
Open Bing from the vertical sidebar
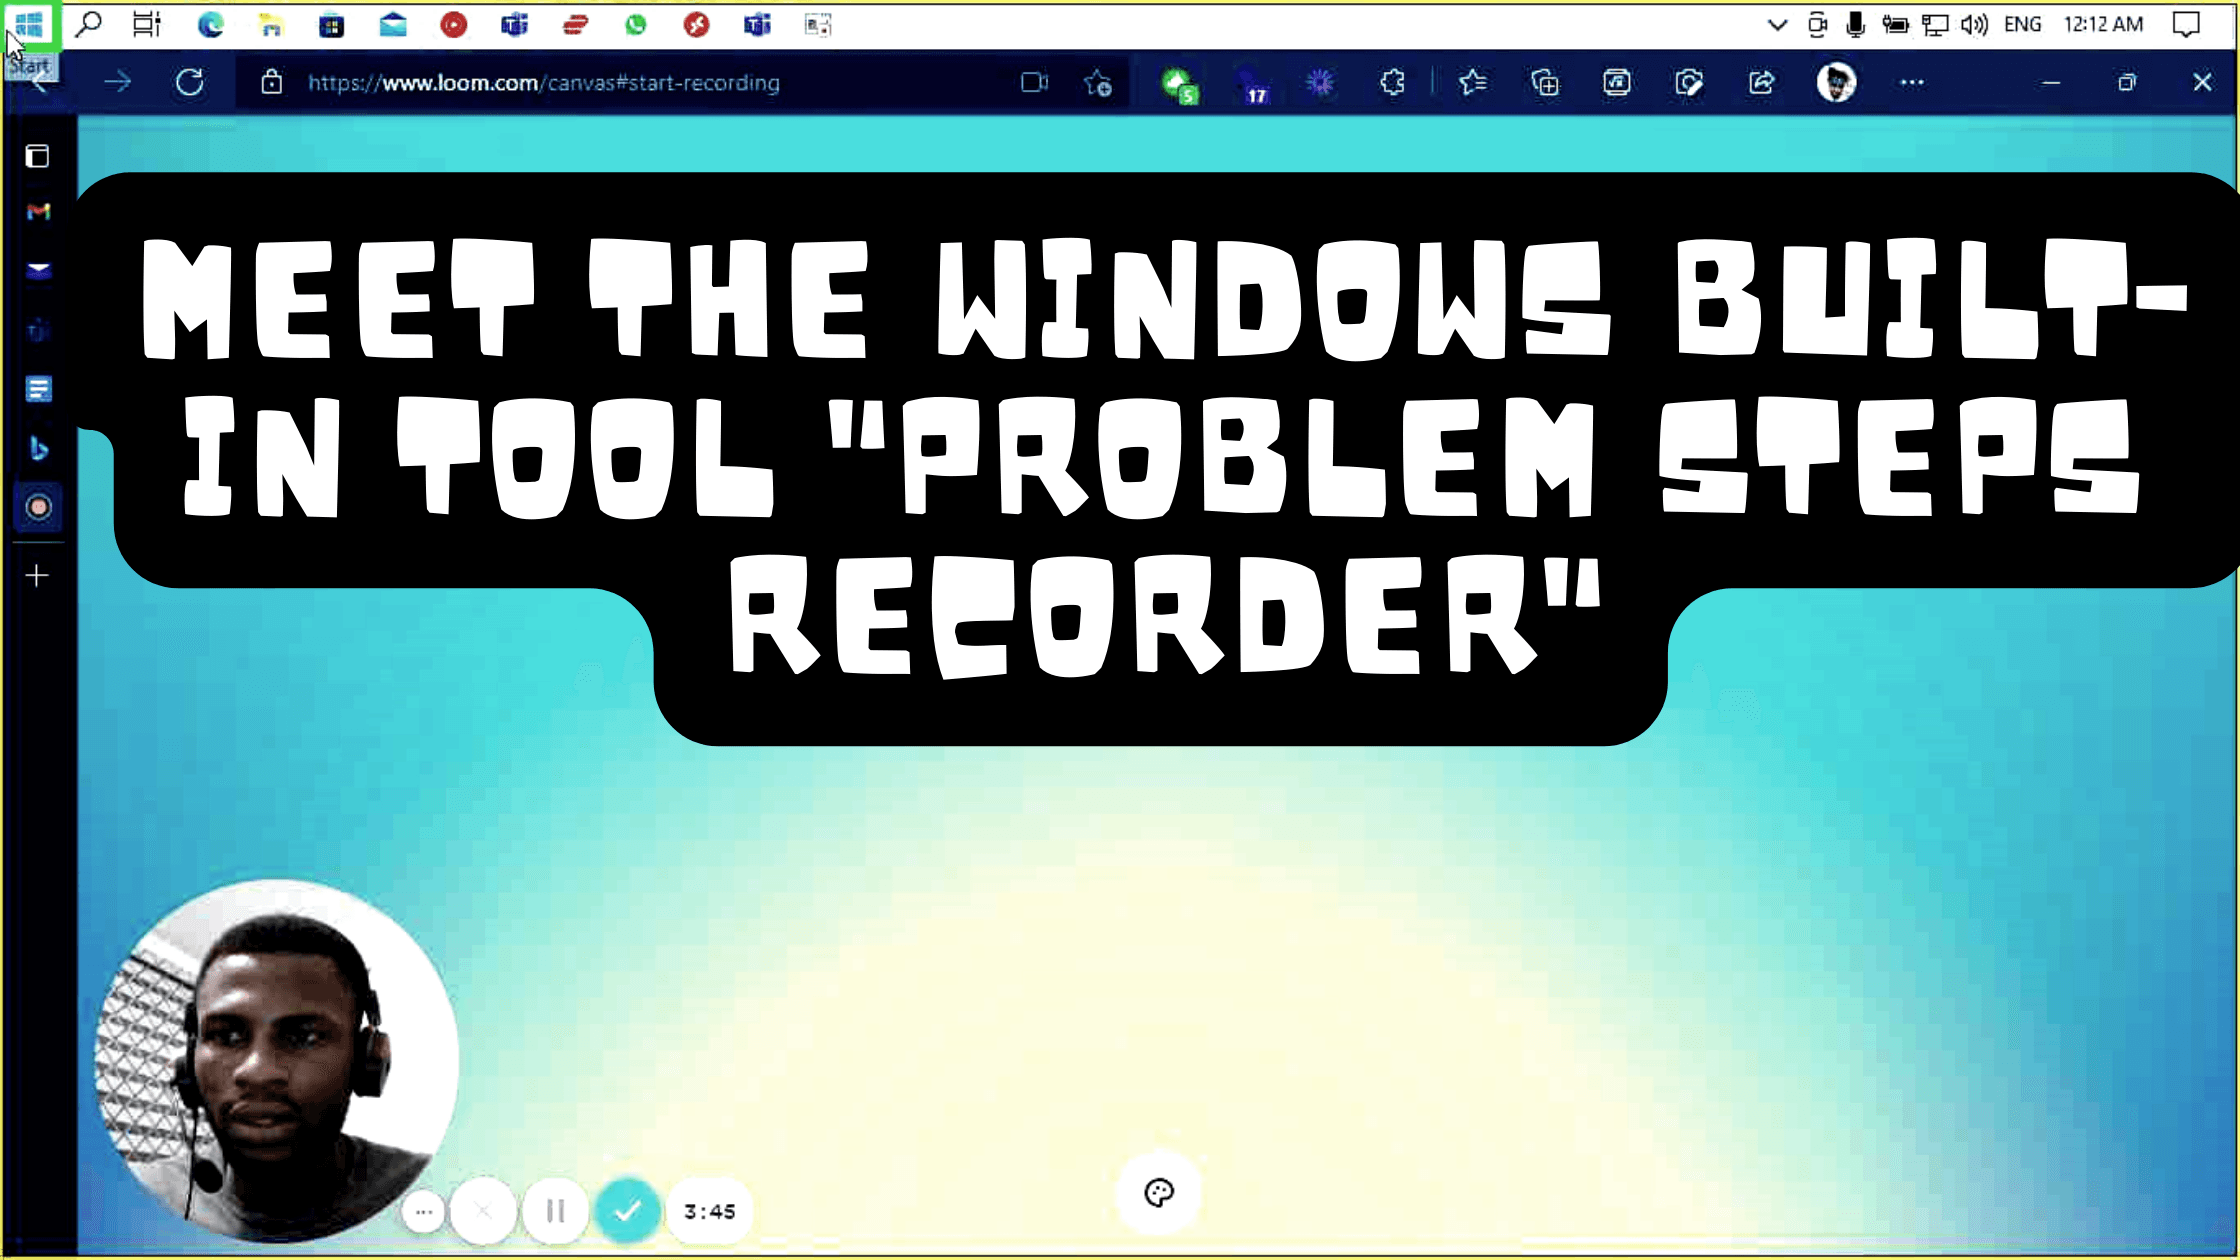[38, 450]
